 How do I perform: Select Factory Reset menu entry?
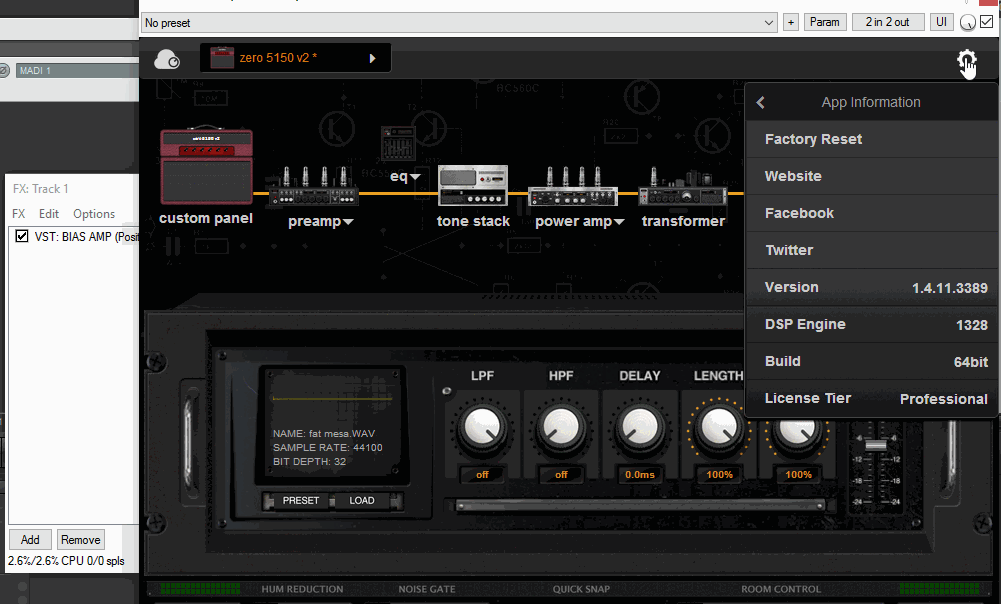click(x=871, y=139)
